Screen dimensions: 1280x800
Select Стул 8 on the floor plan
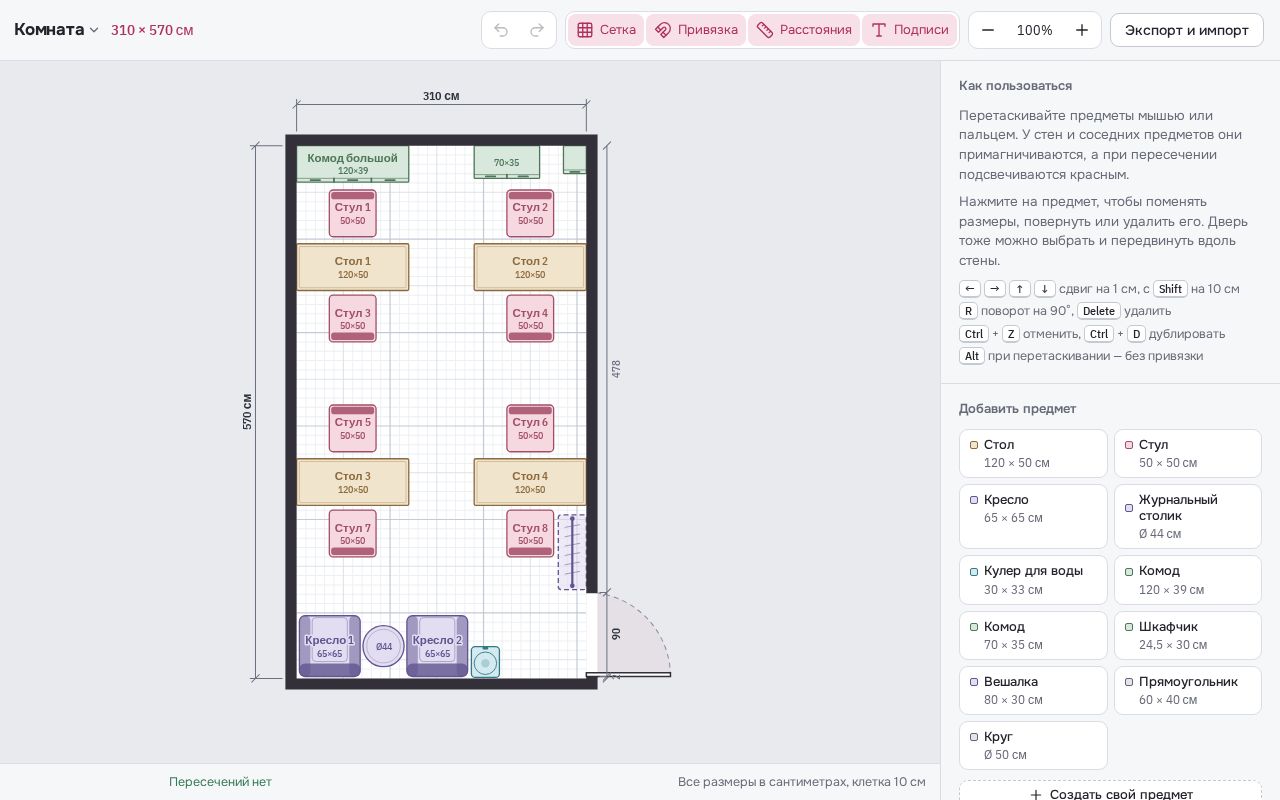click(x=530, y=534)
